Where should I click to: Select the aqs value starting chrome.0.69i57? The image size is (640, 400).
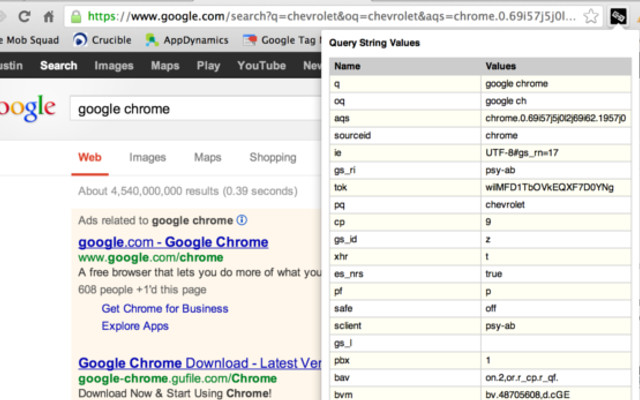pos(556,118)
